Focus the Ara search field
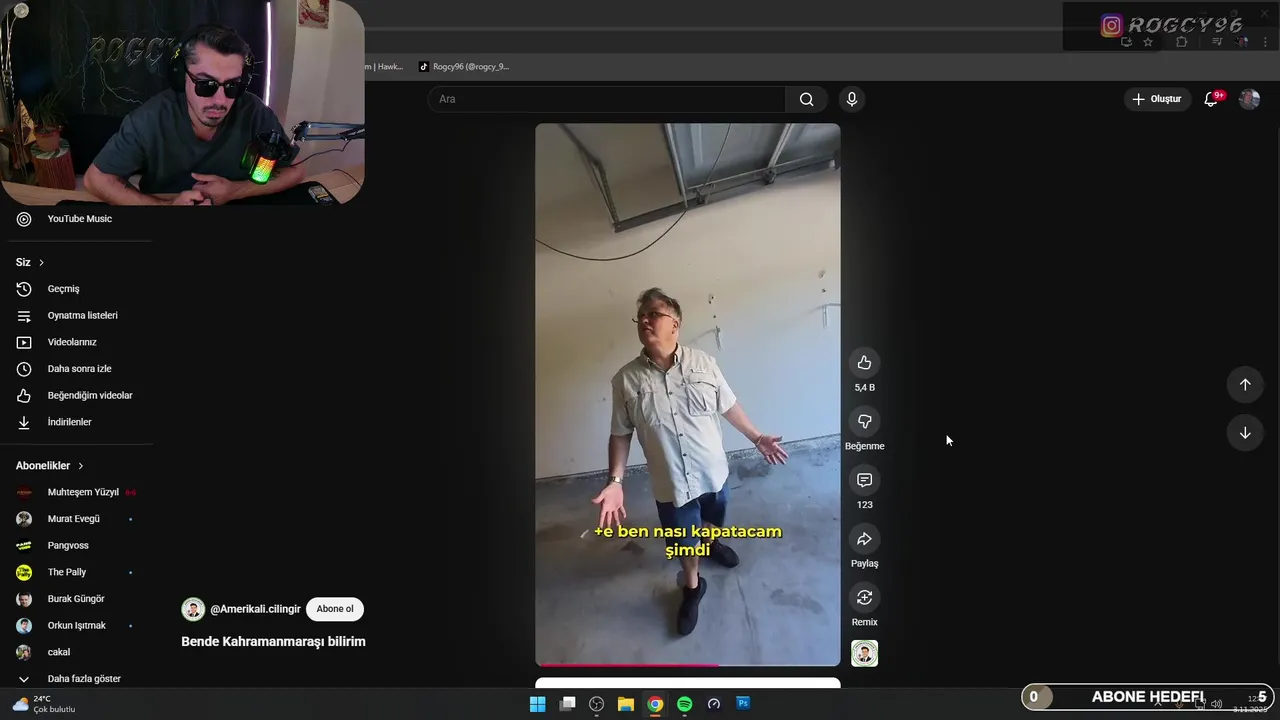This screenshot has height=720, width=1280. (x=607, y=99)
